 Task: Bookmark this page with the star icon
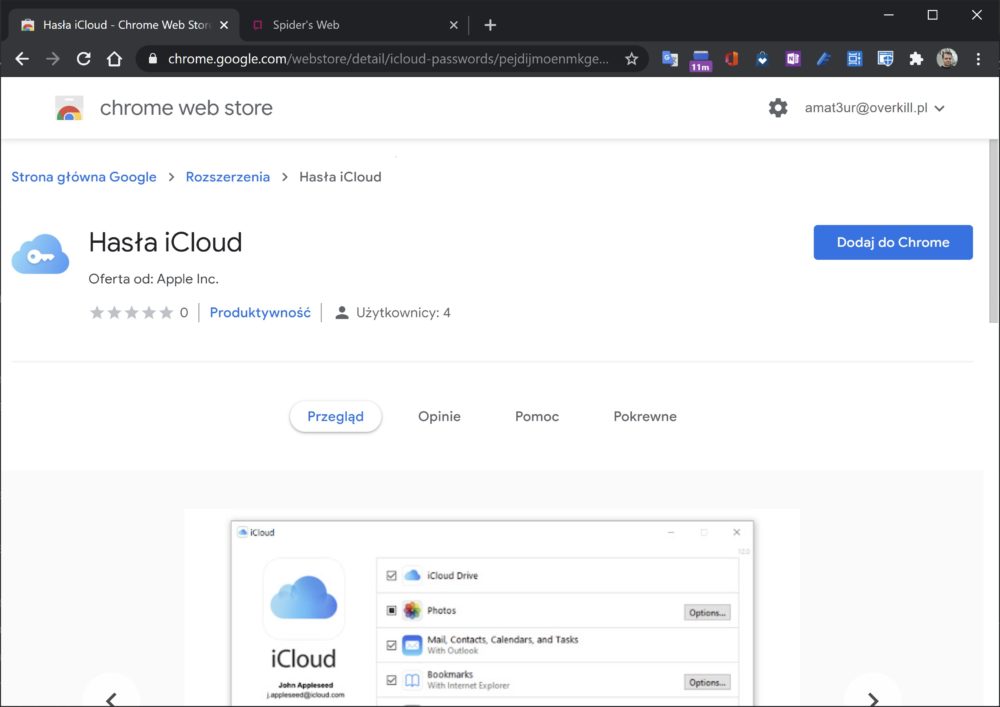tap(631, 59)
